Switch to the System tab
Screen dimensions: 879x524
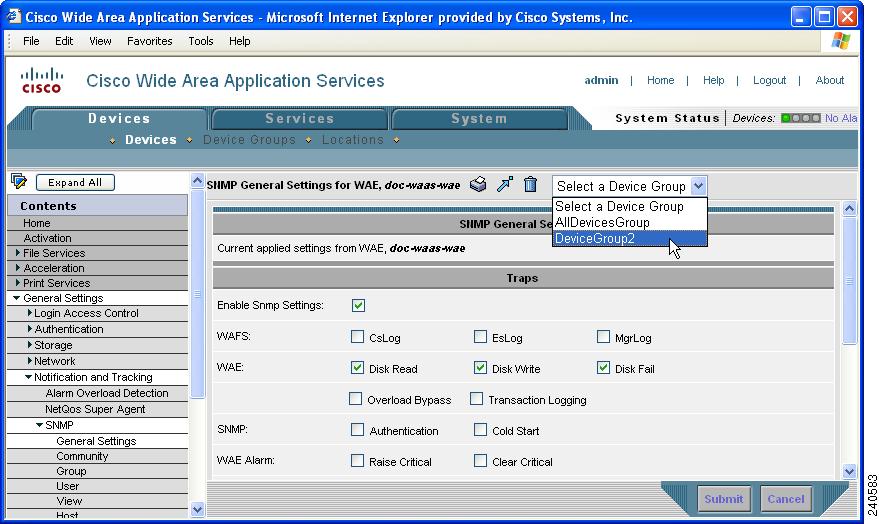pos(479,118)
